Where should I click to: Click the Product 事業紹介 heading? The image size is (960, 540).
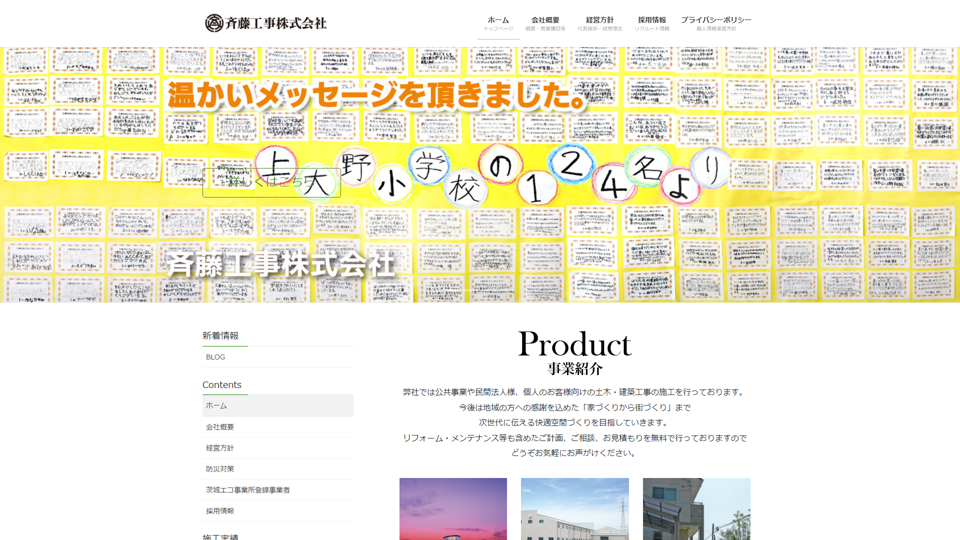[575, 353]
